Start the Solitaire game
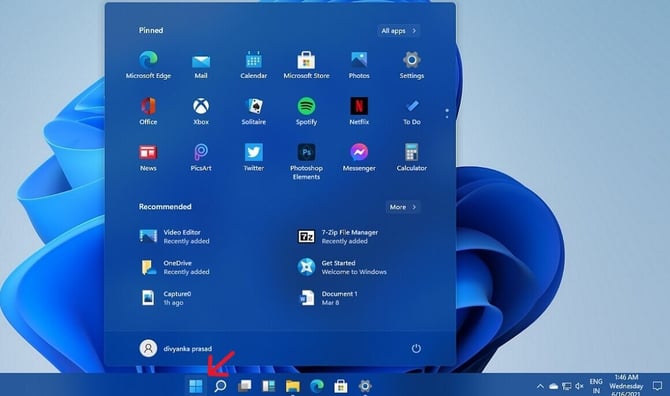The height and width of the screenshot is (396, 670). click(253, 111)
